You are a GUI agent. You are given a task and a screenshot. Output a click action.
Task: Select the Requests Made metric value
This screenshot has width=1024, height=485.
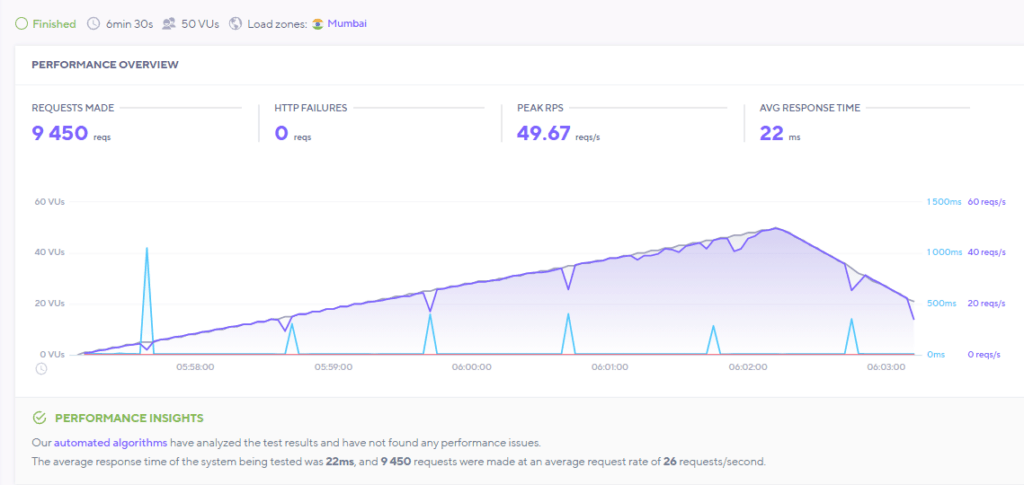pos(60,133)
